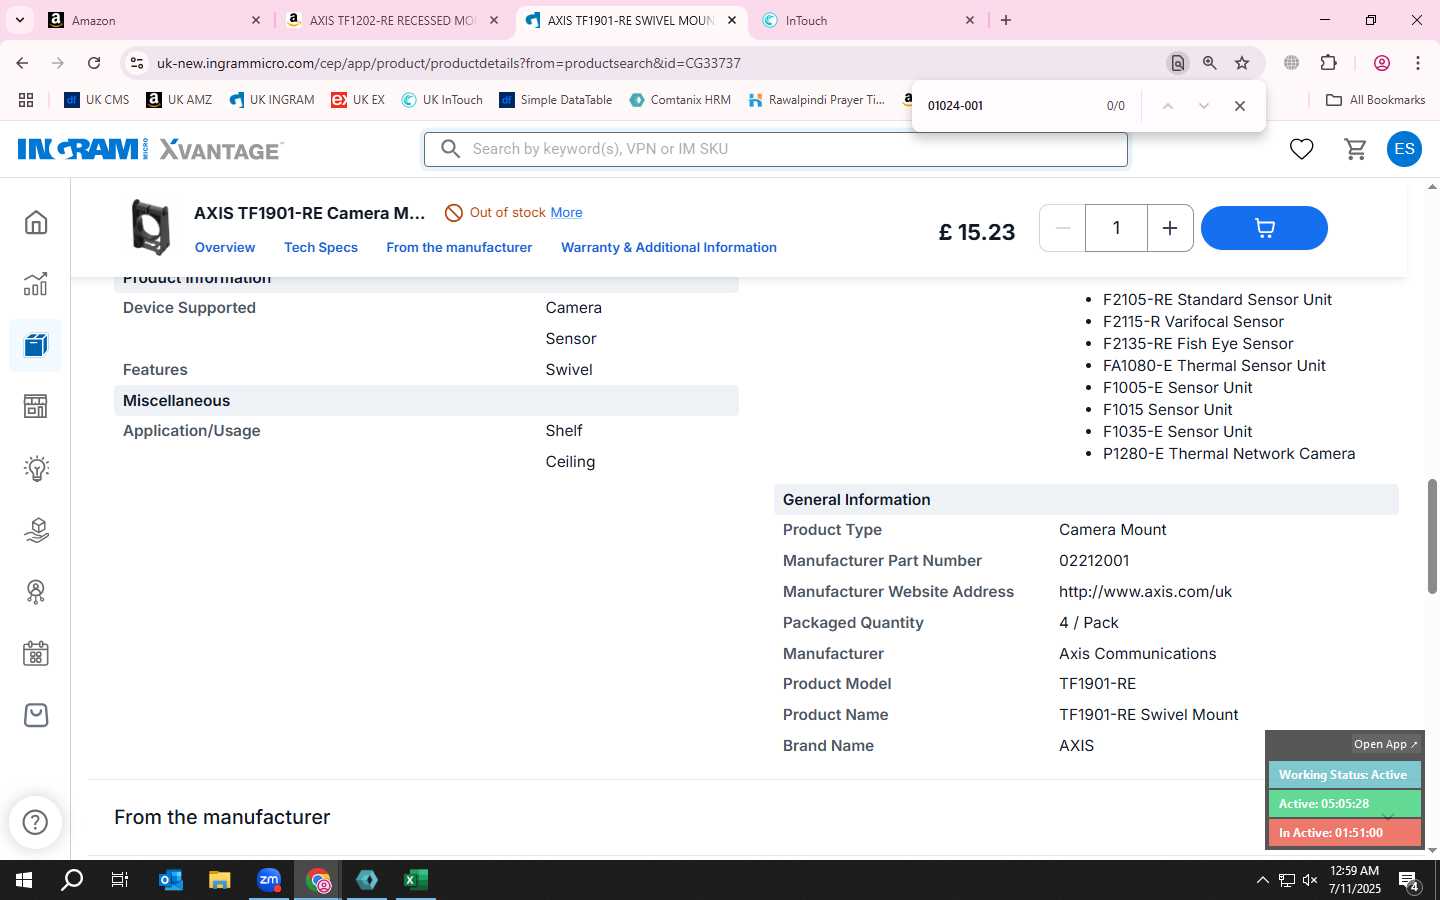1440x900 pixels.
Task: Open the UK EX bookmark
Action: tap(358, 100)
